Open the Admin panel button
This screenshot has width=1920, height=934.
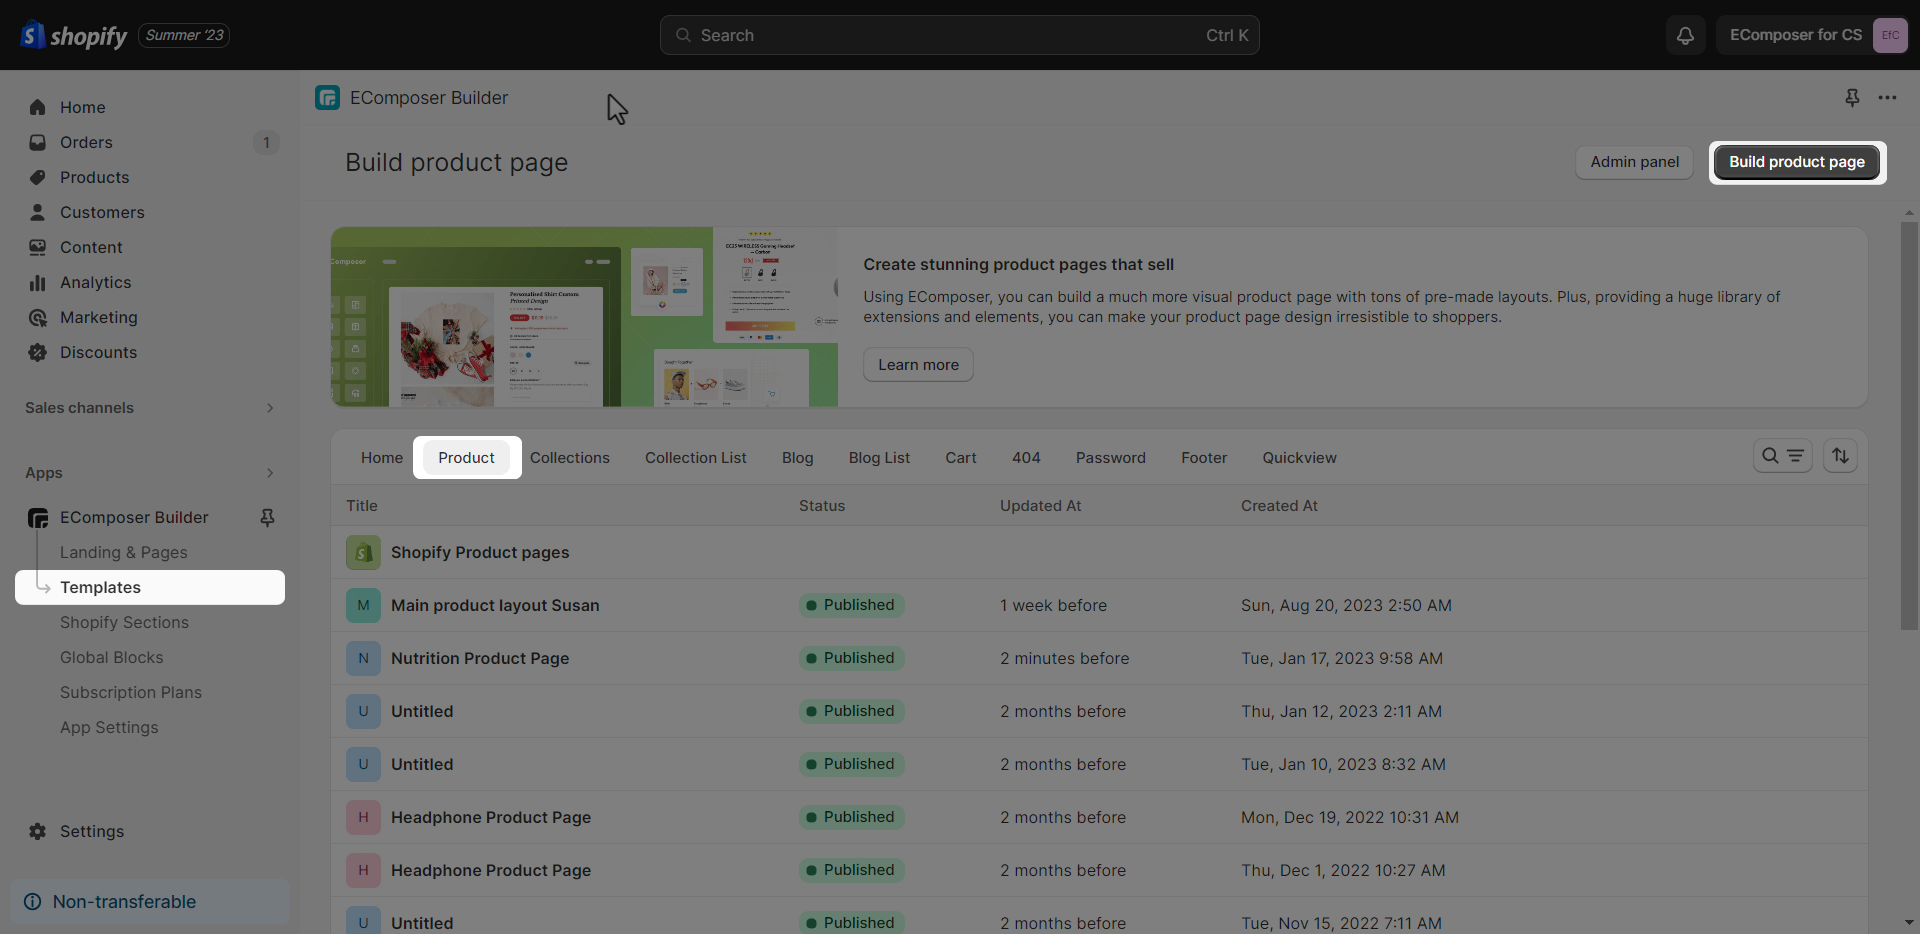pyautogui.click(x=1635, y=162)
